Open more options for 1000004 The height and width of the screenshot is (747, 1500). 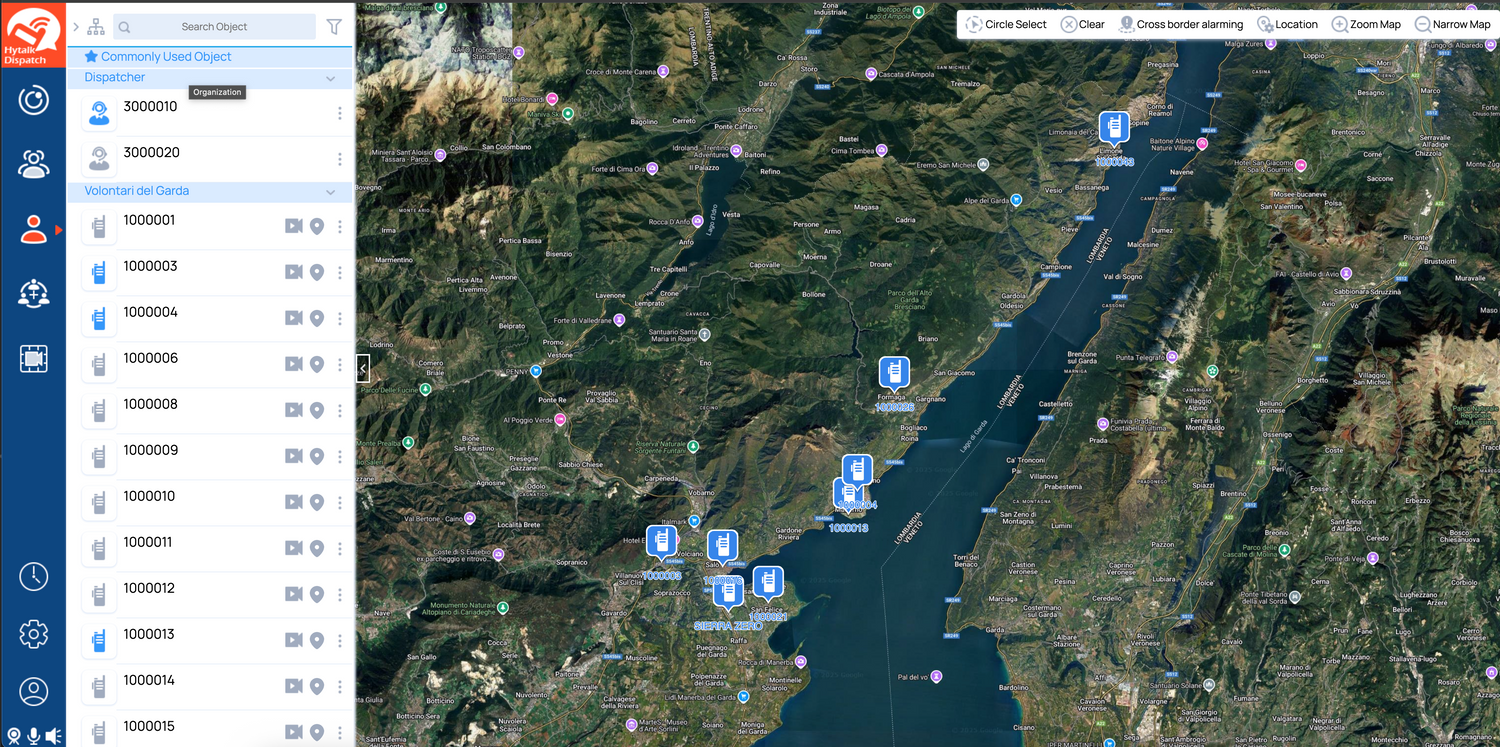coord(340,318)
